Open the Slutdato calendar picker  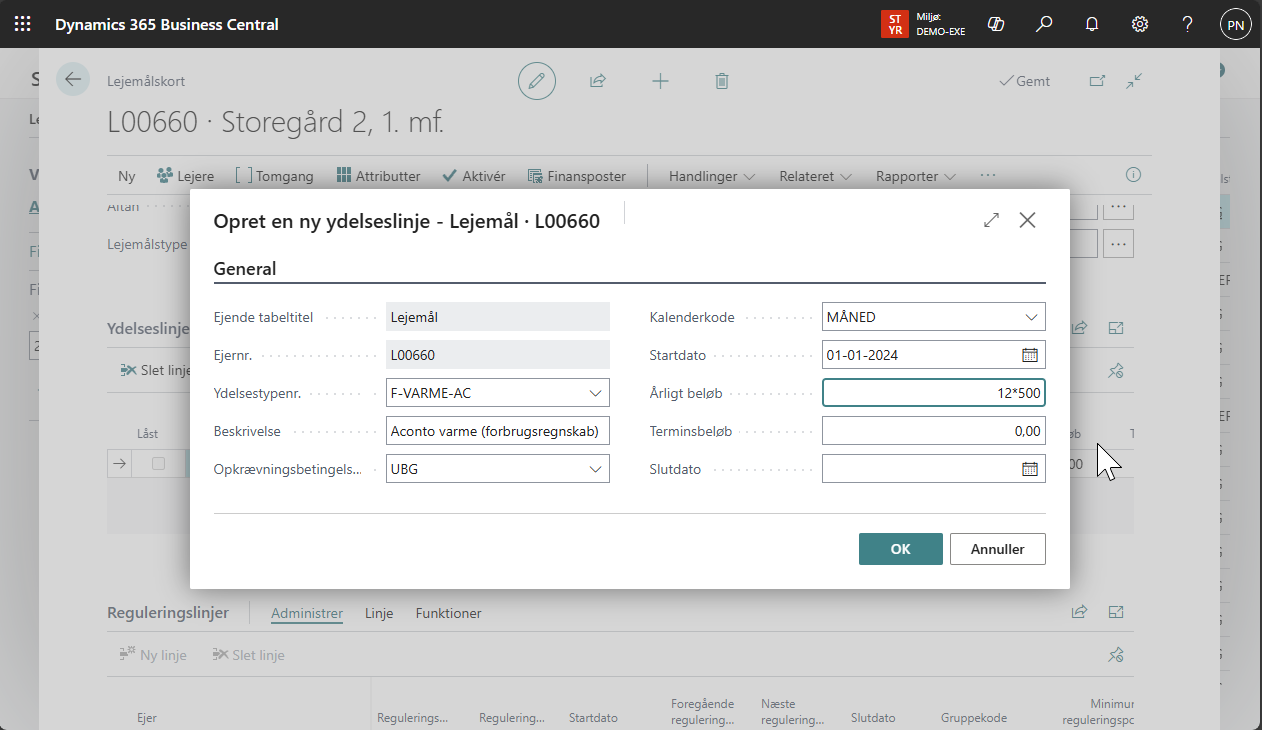tap(1029, 469)
